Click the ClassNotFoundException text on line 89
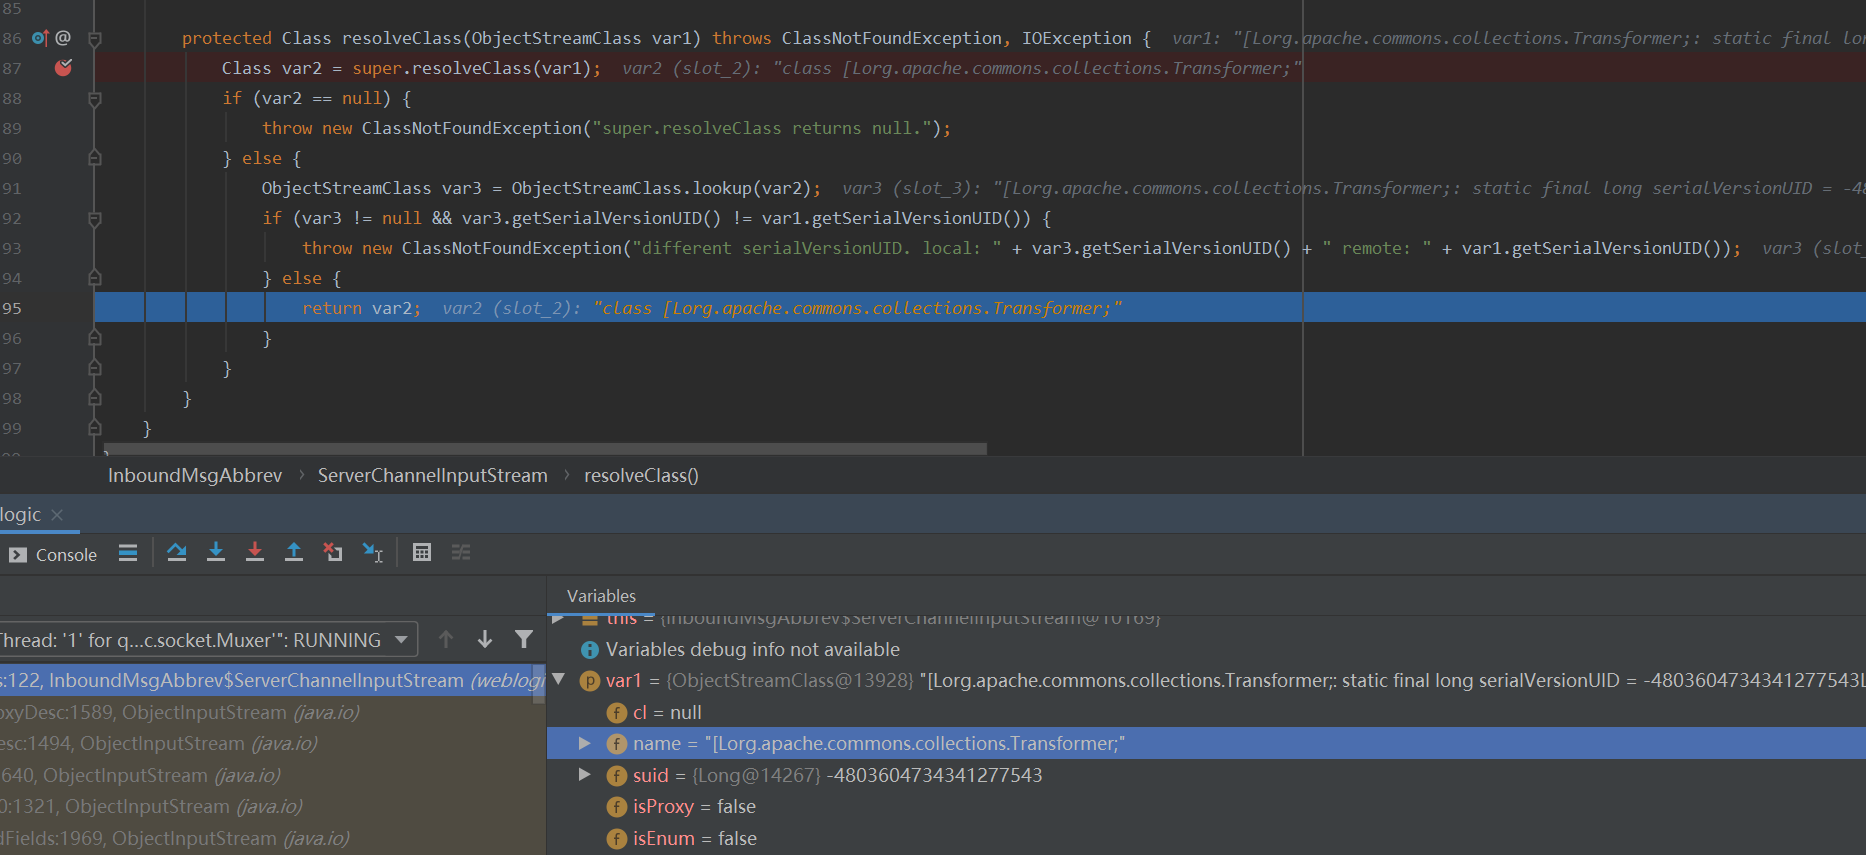Screen dimensions: 1866x855 tap(471, 128)
